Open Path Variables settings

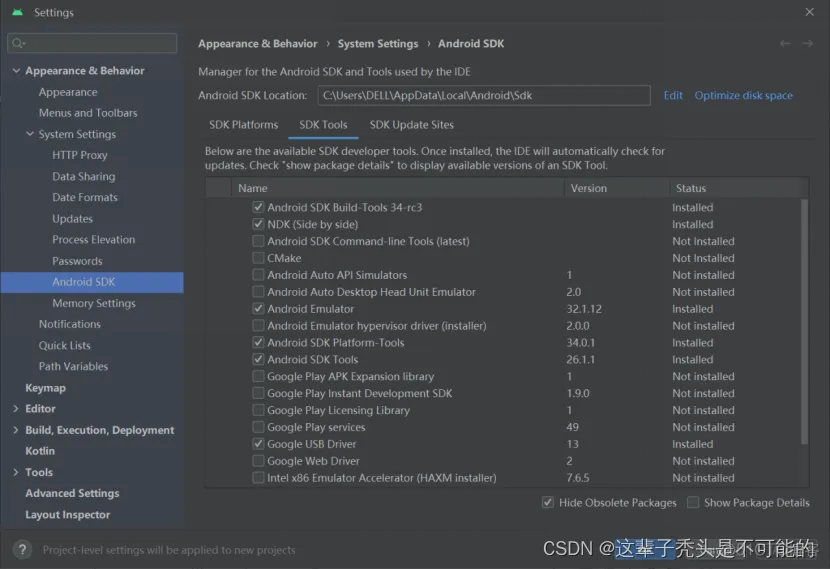coord(73,366)
